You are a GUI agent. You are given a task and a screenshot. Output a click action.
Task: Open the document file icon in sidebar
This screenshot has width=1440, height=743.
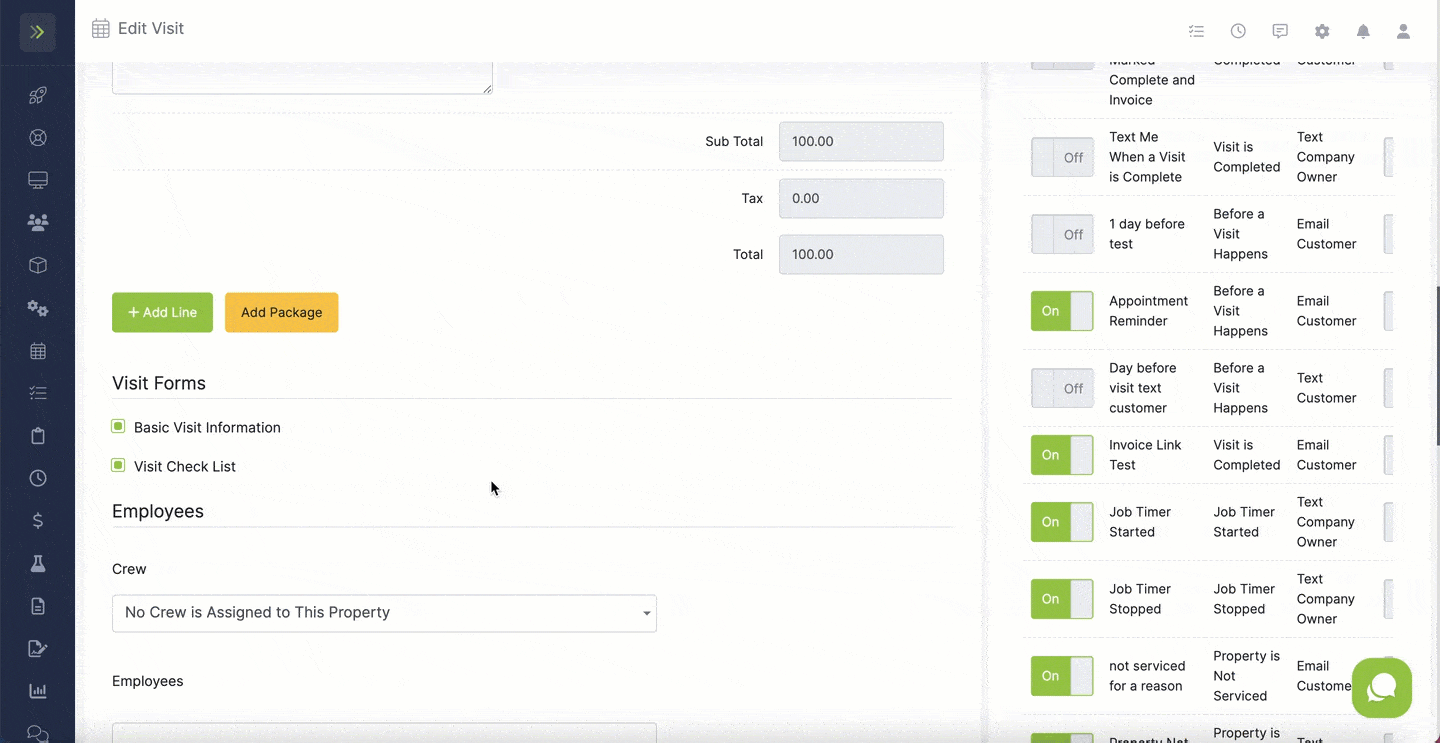(x=37, y=606)
